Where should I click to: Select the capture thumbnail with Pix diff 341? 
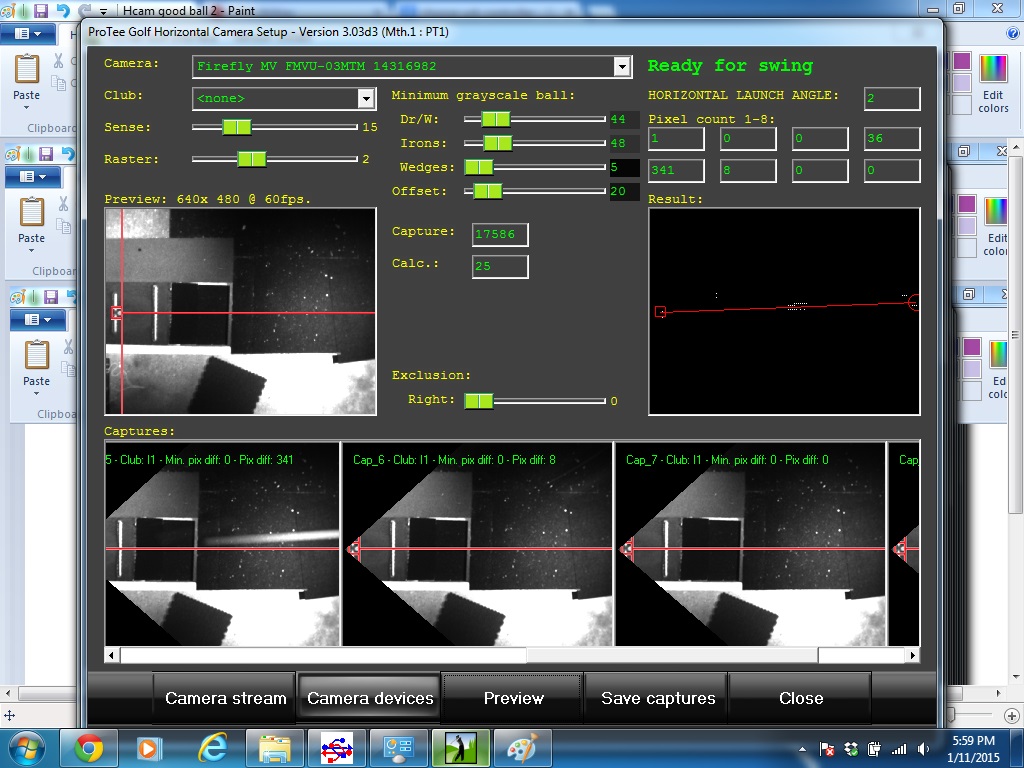click(x=223, y=543)
